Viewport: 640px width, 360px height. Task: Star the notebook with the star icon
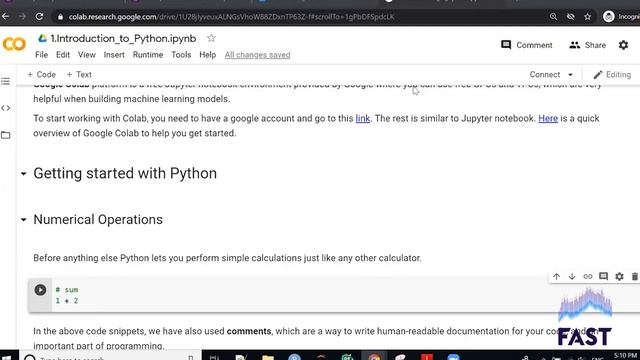(x=211, y=38)
